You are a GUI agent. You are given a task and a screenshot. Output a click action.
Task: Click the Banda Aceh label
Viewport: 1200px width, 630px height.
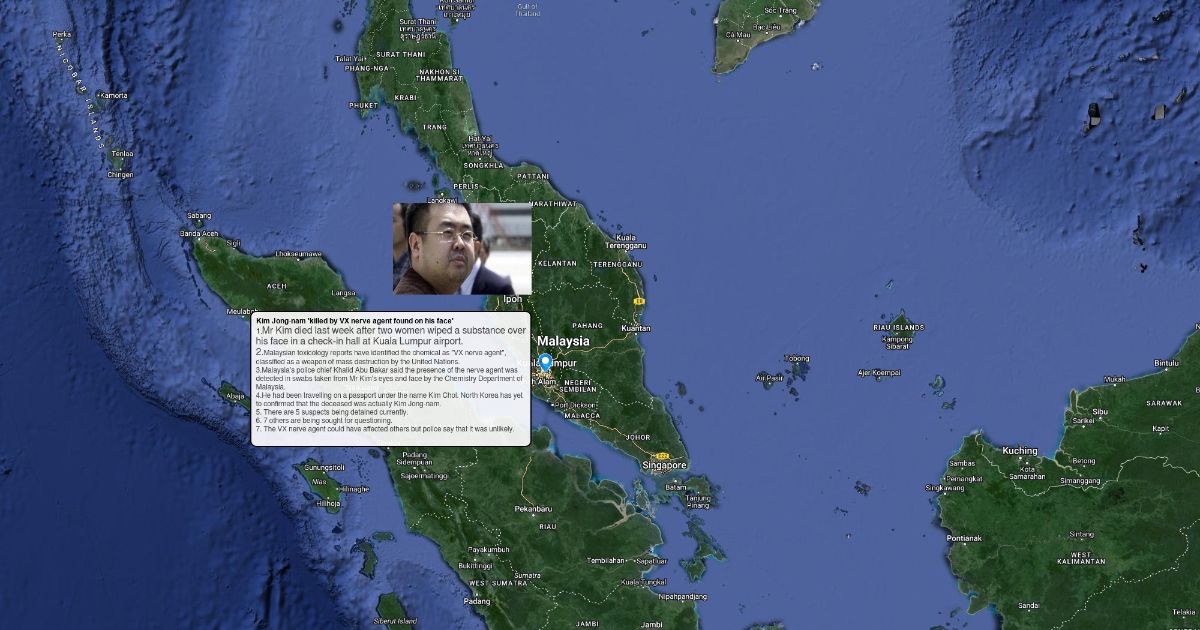pyautogui.click(x=198, y=234)
